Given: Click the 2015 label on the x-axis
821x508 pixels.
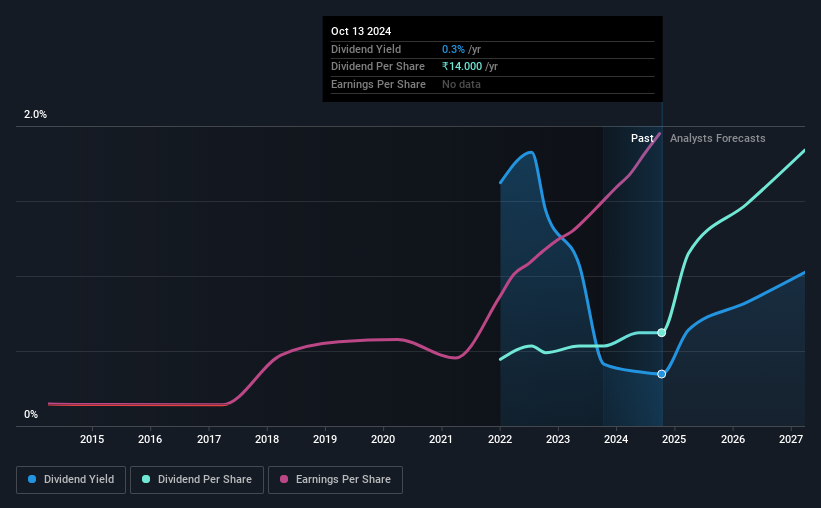Looking at the screenshot, I should point(92,439).
